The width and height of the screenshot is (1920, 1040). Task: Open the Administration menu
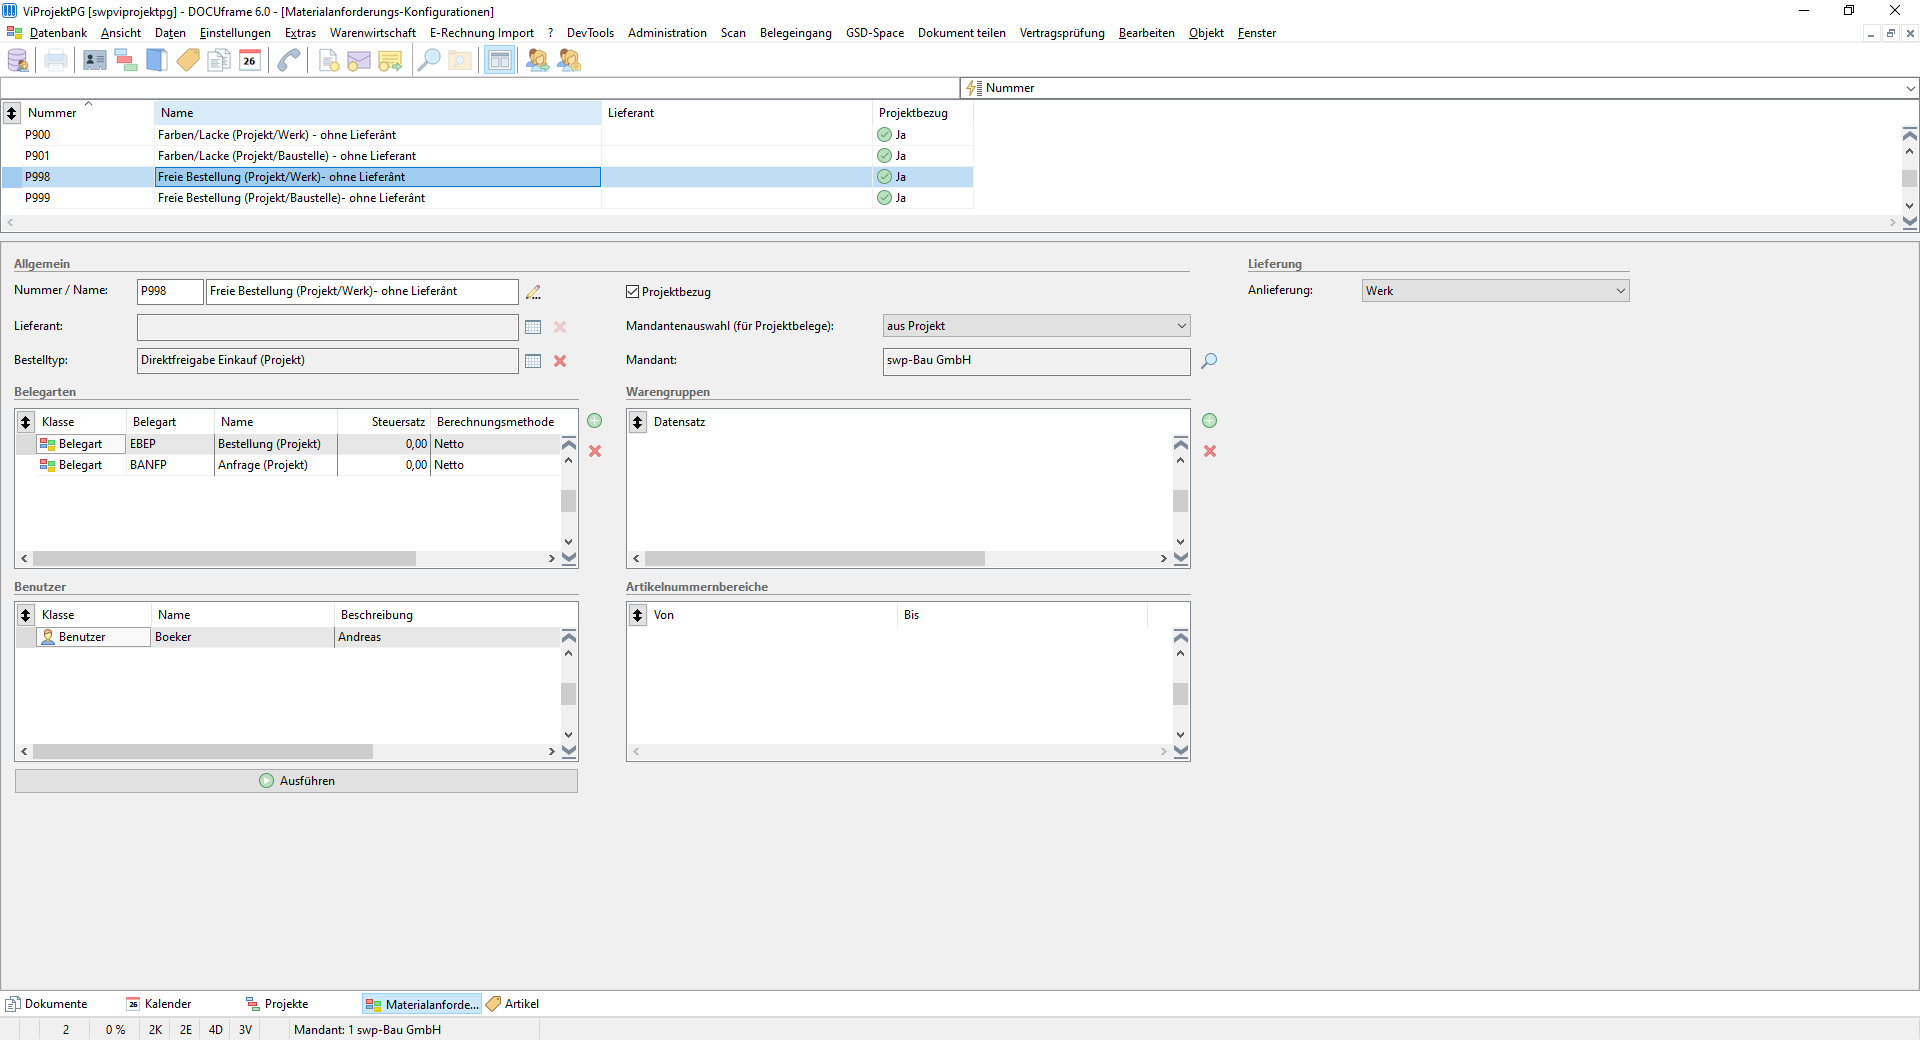[x=667, y=33]
